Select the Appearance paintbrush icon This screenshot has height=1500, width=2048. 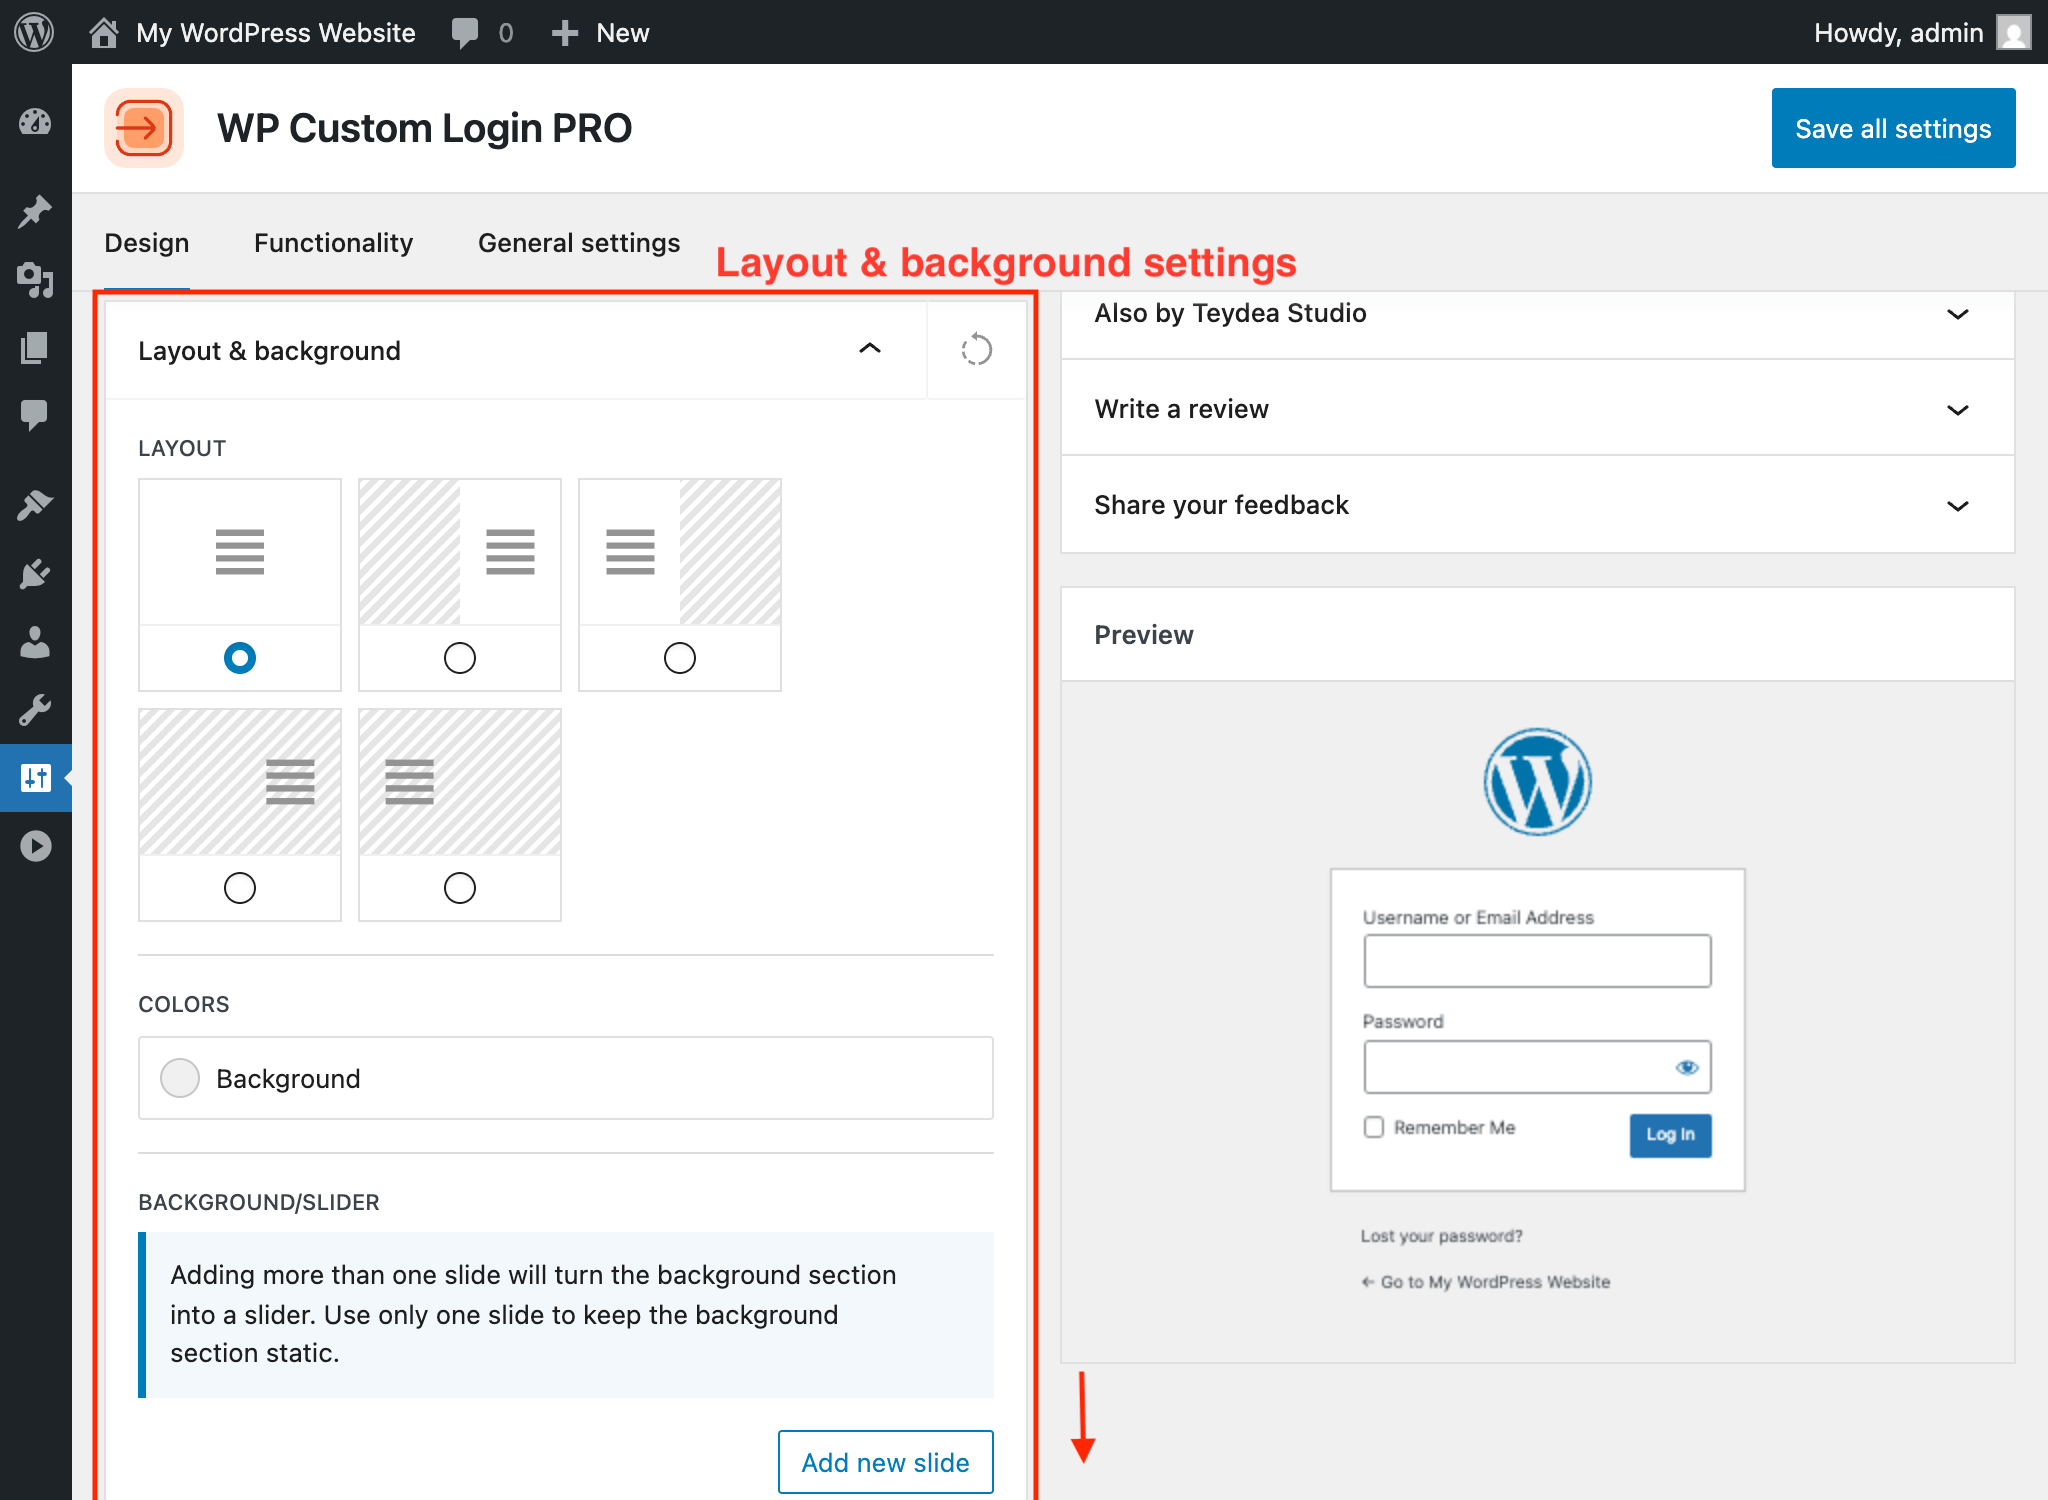(x=35, y=502)
